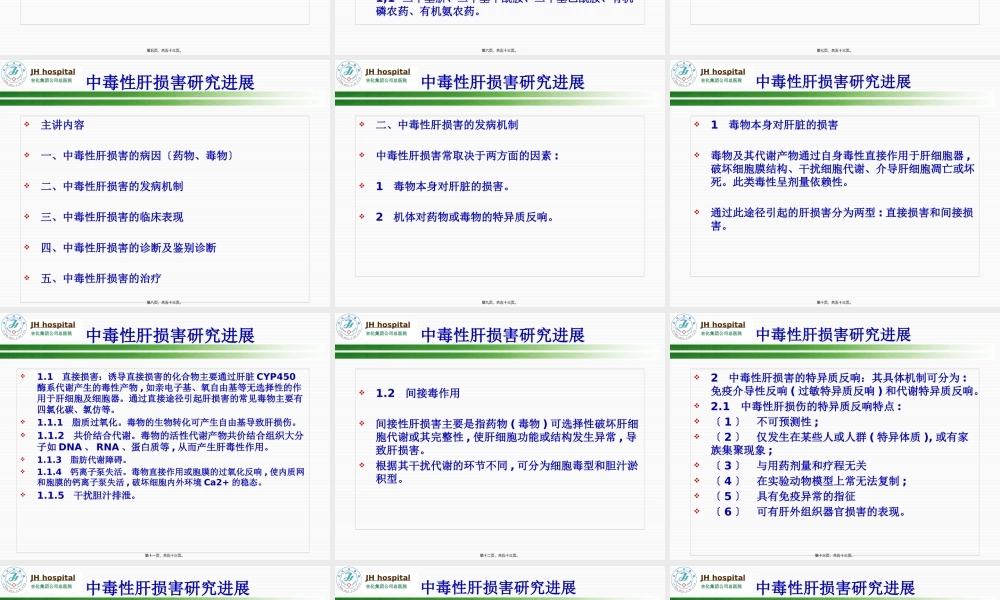Click the hospital logo on the 发病机制 slide
This screenshot has height=600, width=1000.
[x=349, y=76]
